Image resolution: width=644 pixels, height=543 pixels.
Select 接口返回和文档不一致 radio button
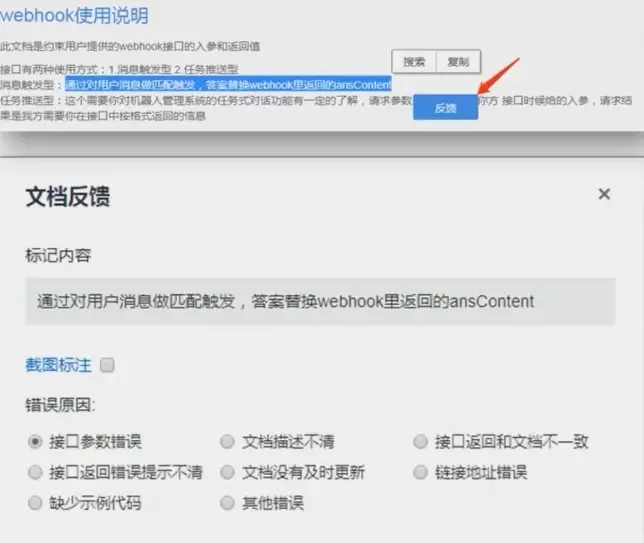tap(419, 441)
